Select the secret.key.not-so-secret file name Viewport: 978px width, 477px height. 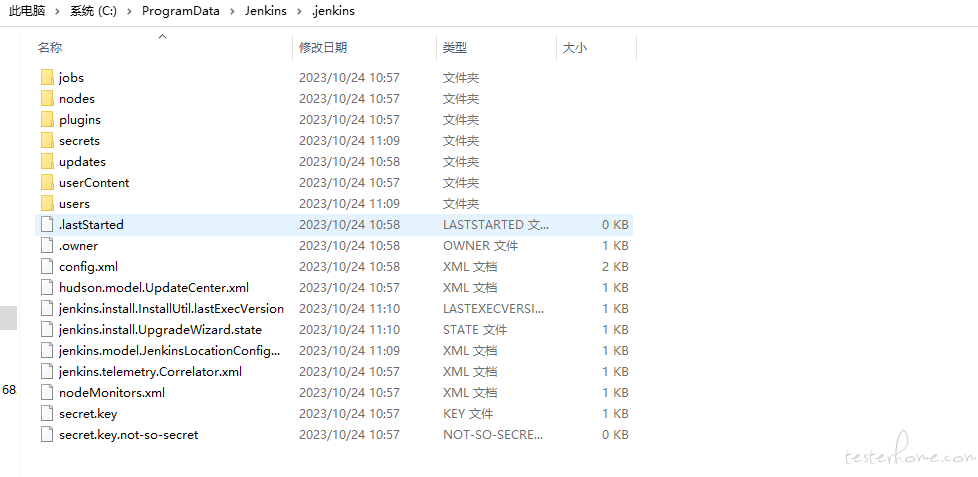pos(128,435)
